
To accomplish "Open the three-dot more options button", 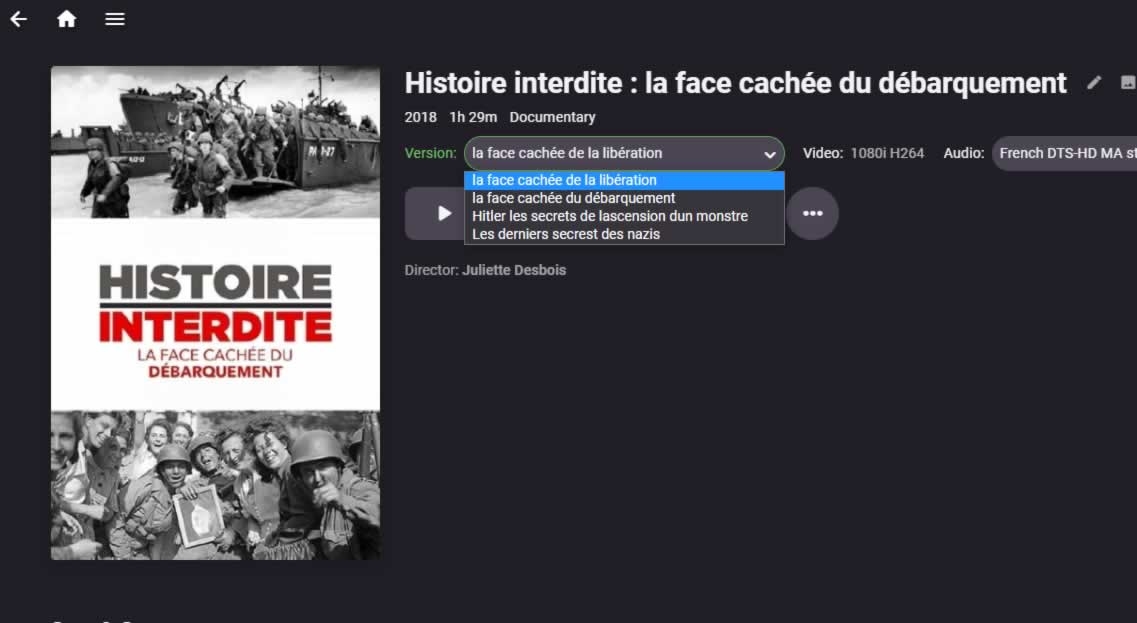I will pos(812,213).
